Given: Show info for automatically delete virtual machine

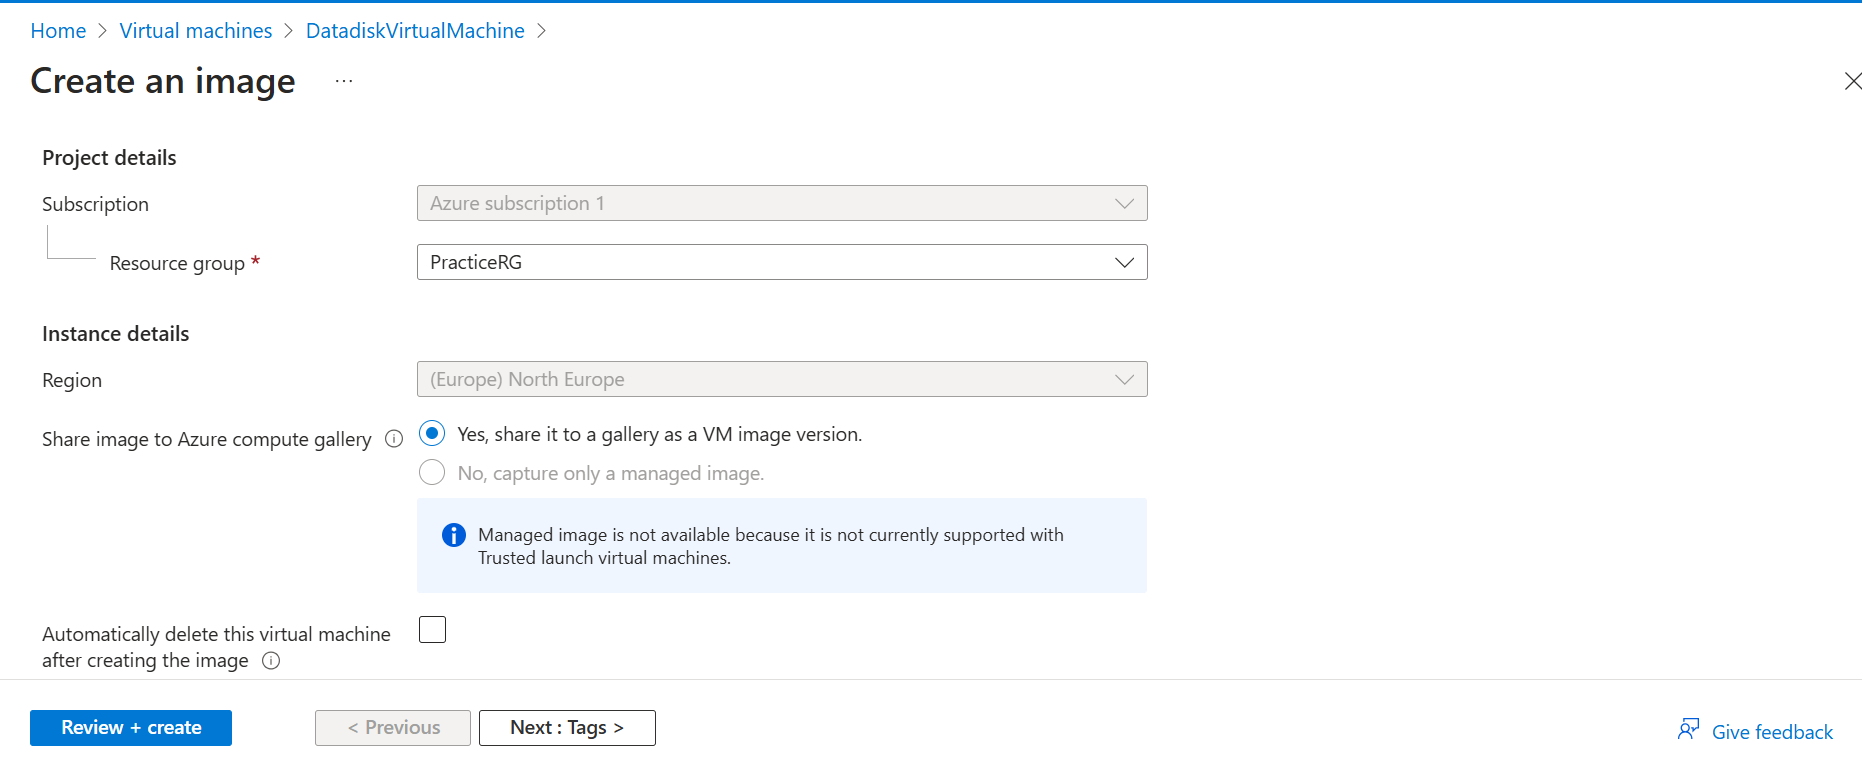Looking at the screenshot, I should tap(271, 661).
